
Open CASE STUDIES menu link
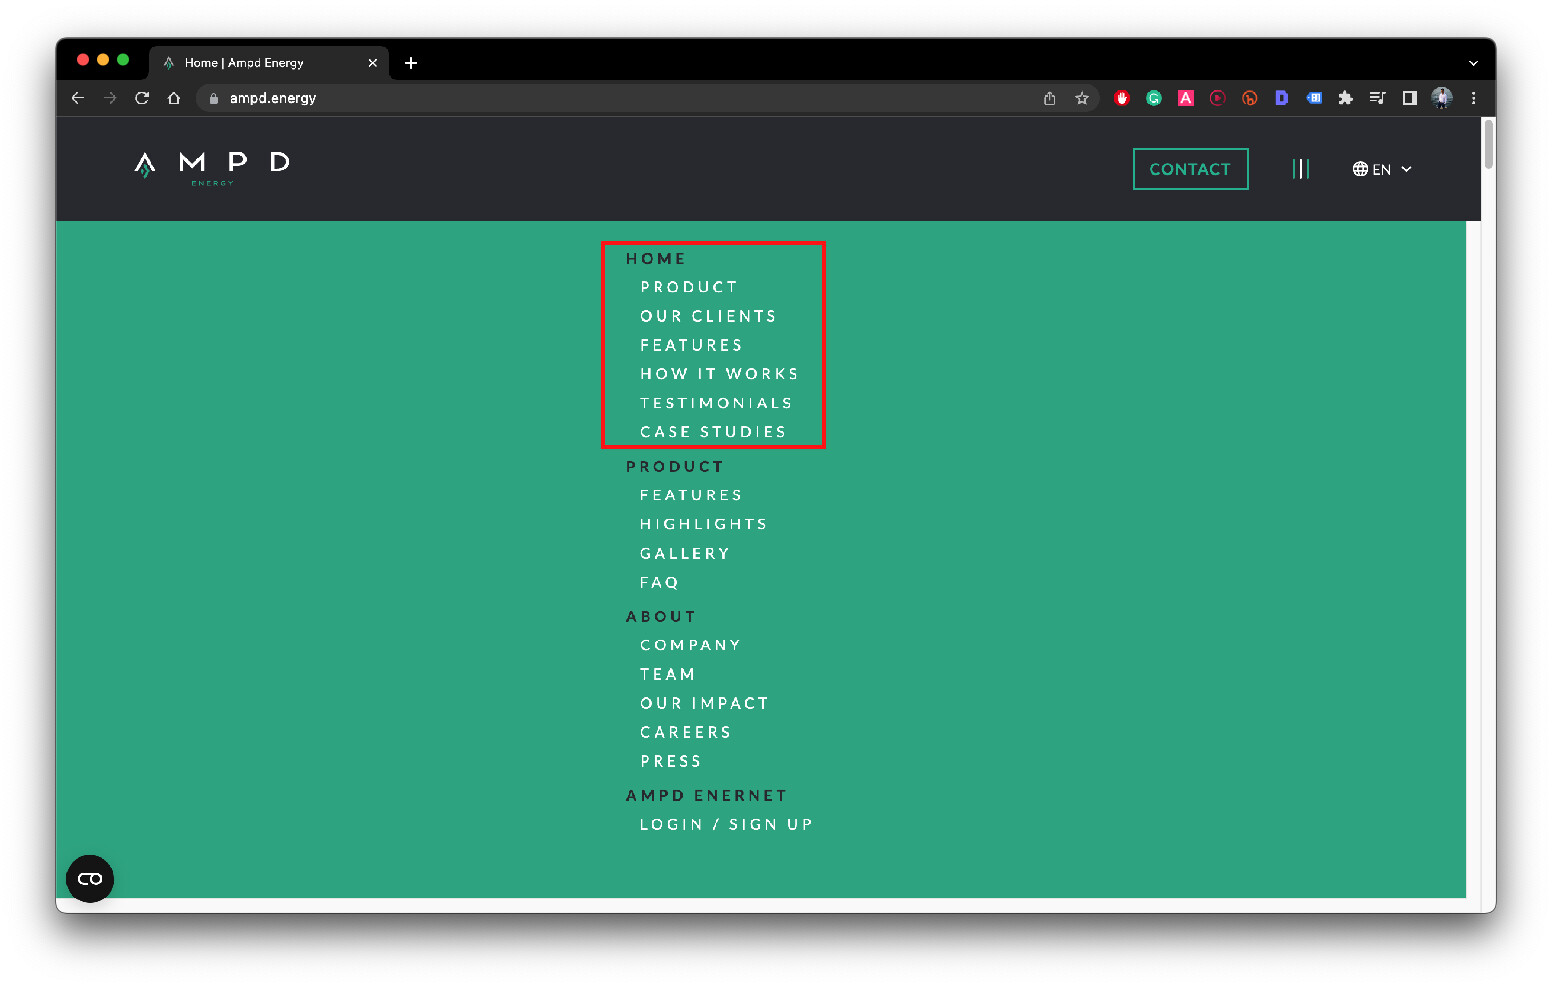pos(713,432)
